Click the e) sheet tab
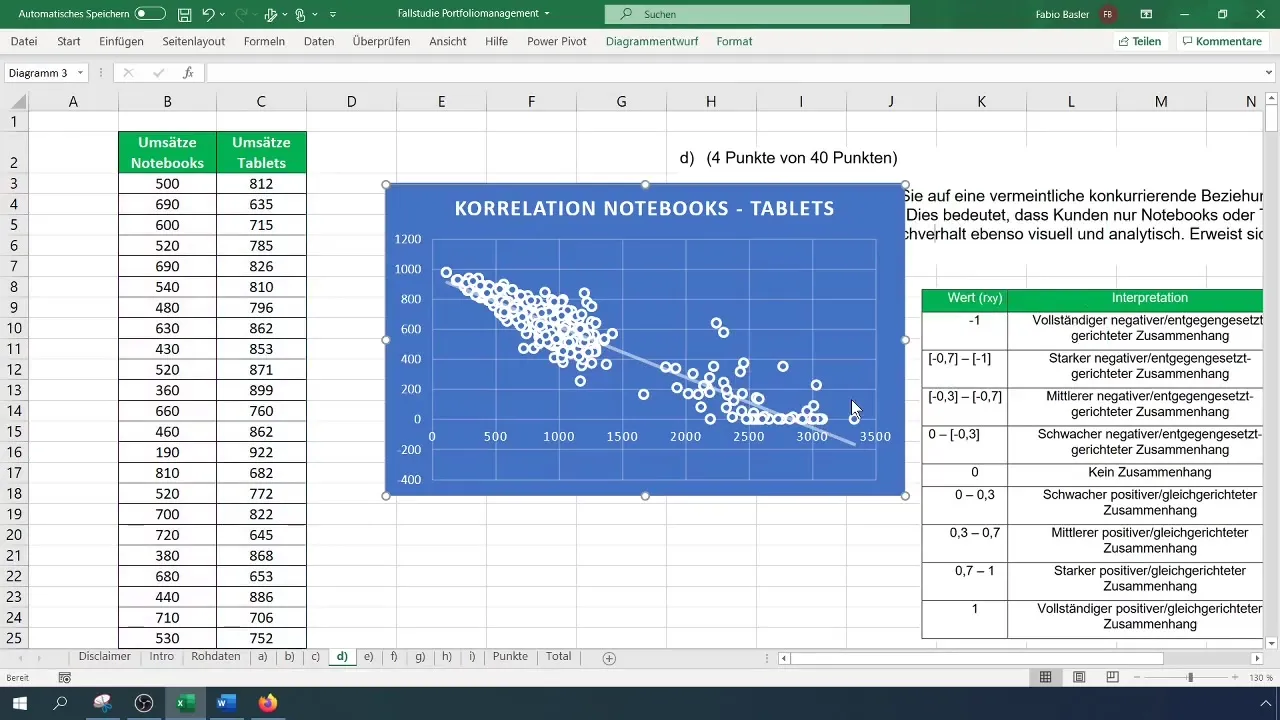 [x=368, y=657]
